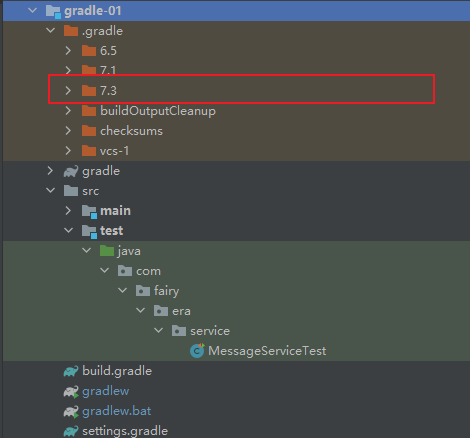The image size is (470, 438).
Task: Select the gradle folder label with elephant icon
Action: pyautogui.click(x=101, y=171)
